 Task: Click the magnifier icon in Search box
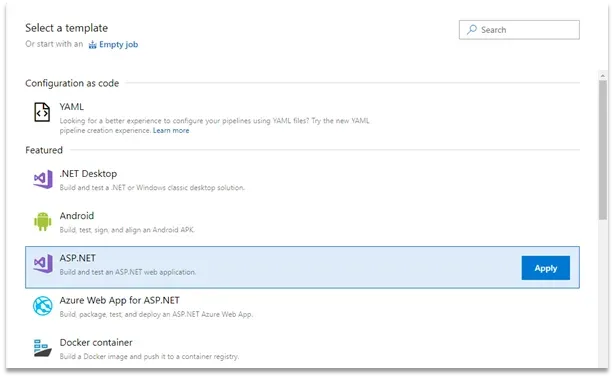(x=472, y=30)
